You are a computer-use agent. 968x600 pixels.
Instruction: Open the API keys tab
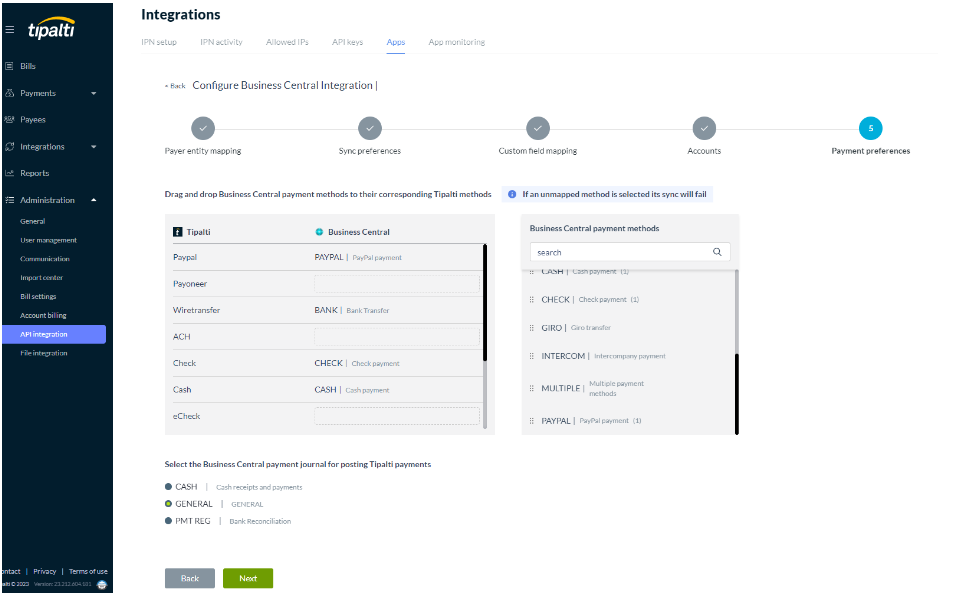click(x=347, y=43)
